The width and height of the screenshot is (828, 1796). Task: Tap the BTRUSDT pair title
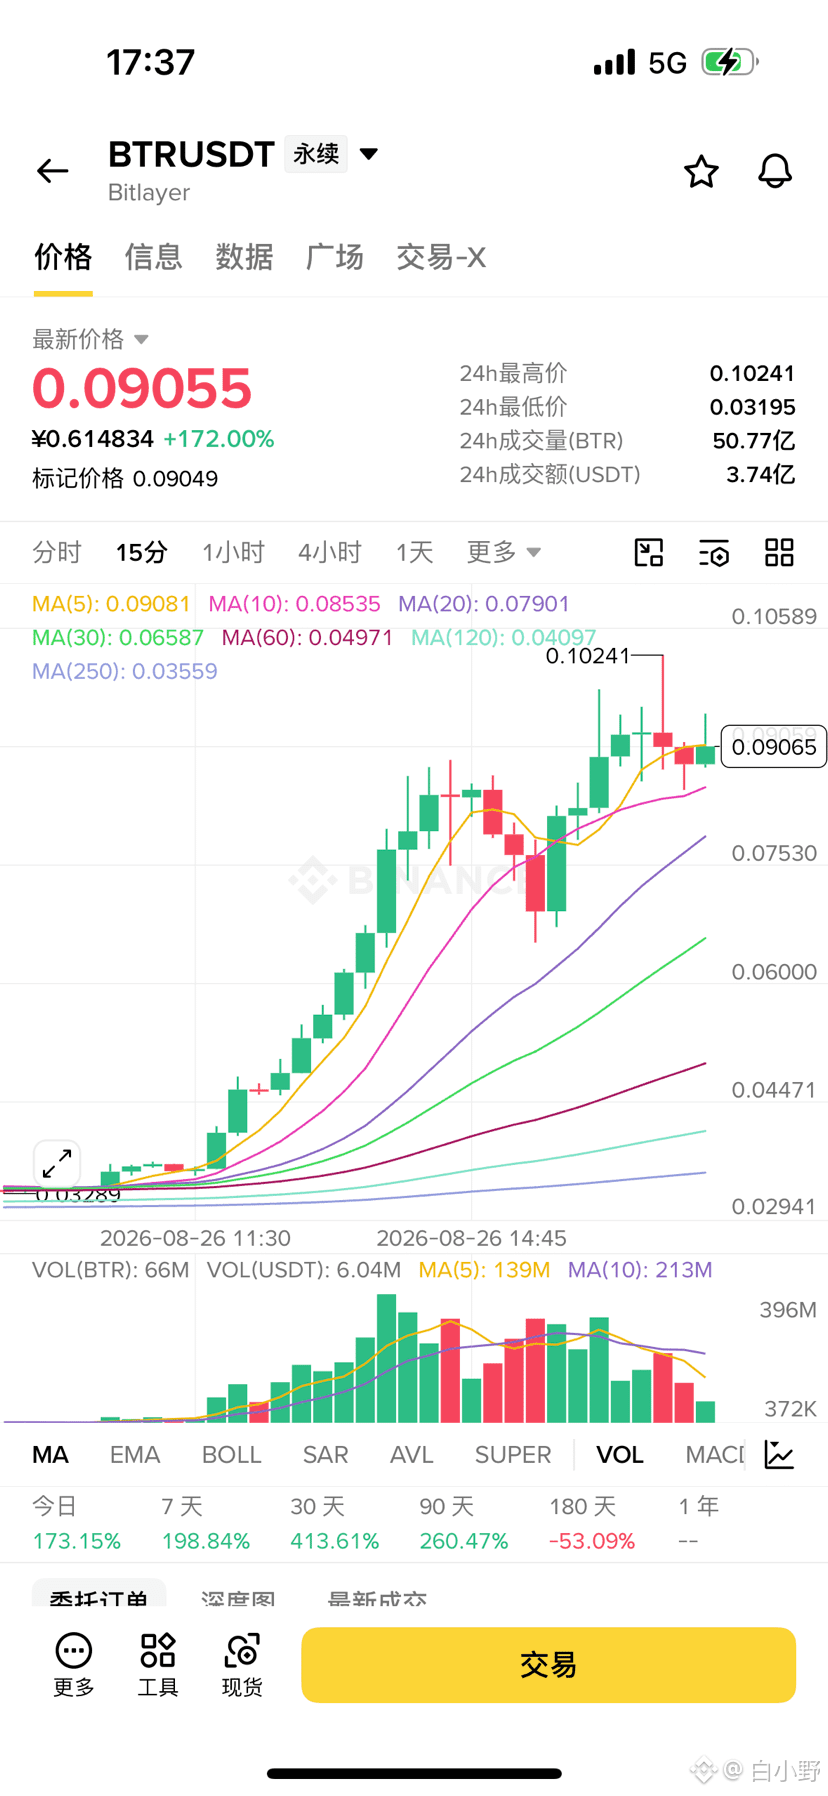(191, 154)
